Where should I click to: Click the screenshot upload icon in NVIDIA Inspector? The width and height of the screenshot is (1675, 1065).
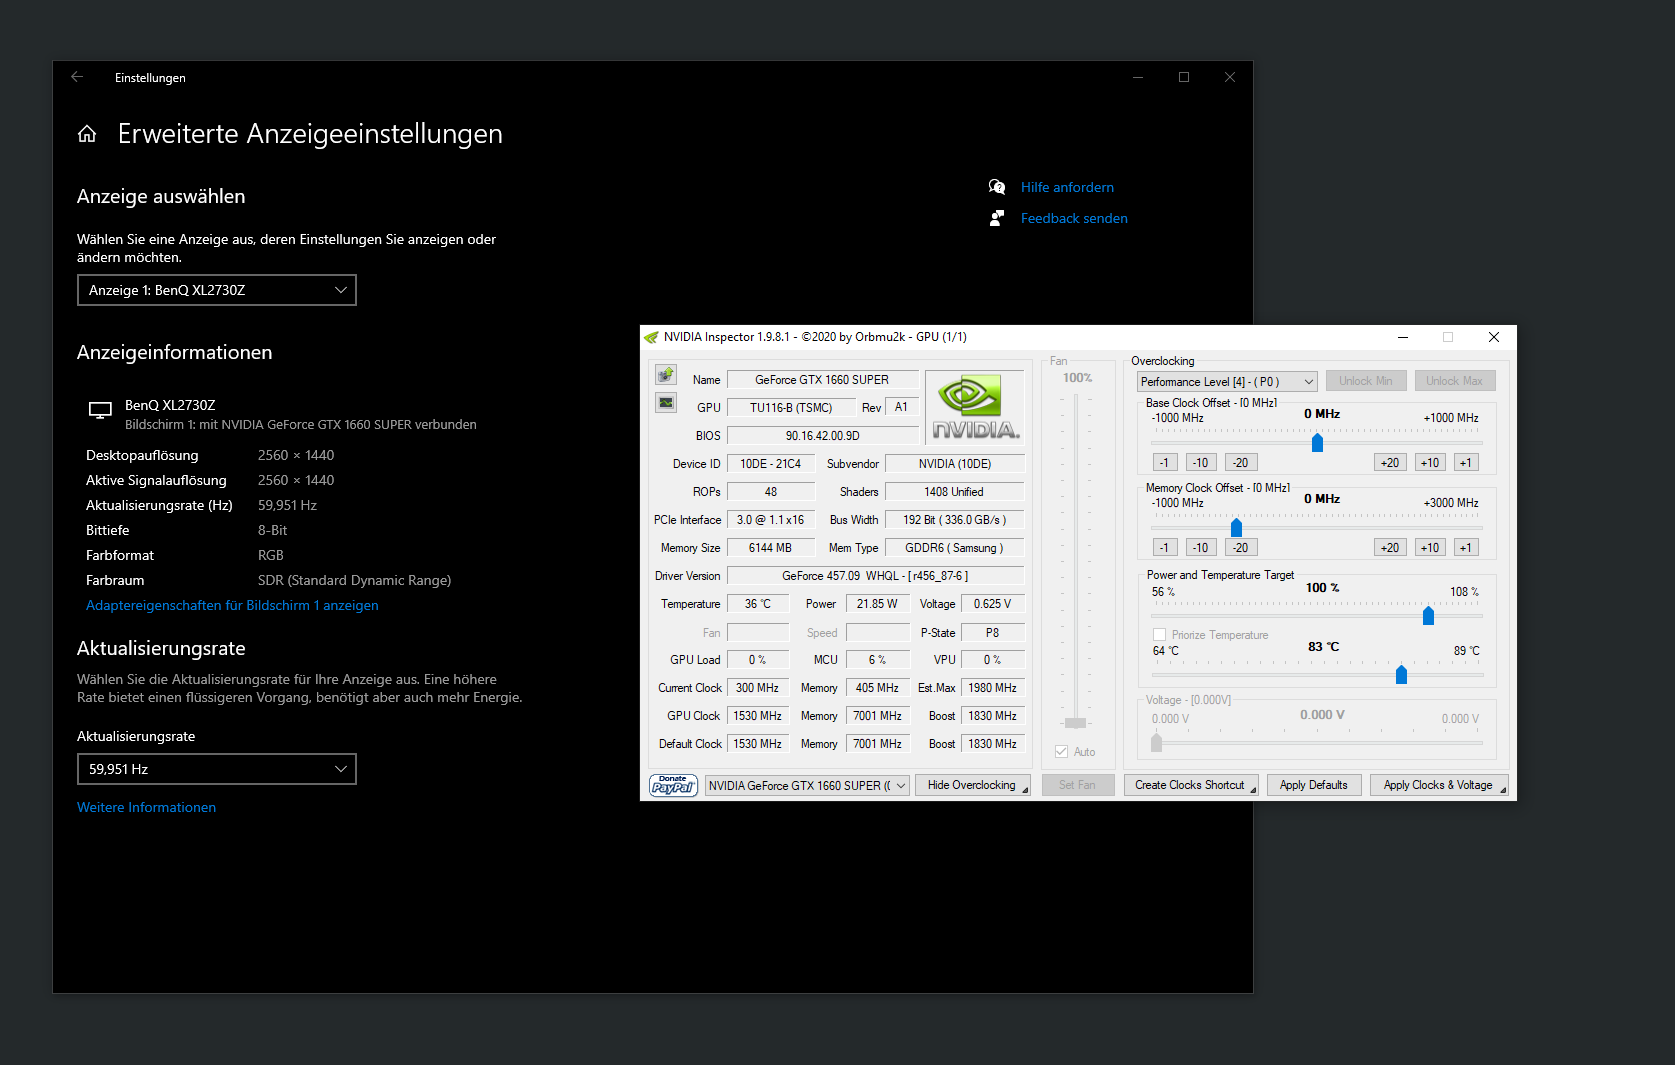pyautogui.click(x=666, y=375)
